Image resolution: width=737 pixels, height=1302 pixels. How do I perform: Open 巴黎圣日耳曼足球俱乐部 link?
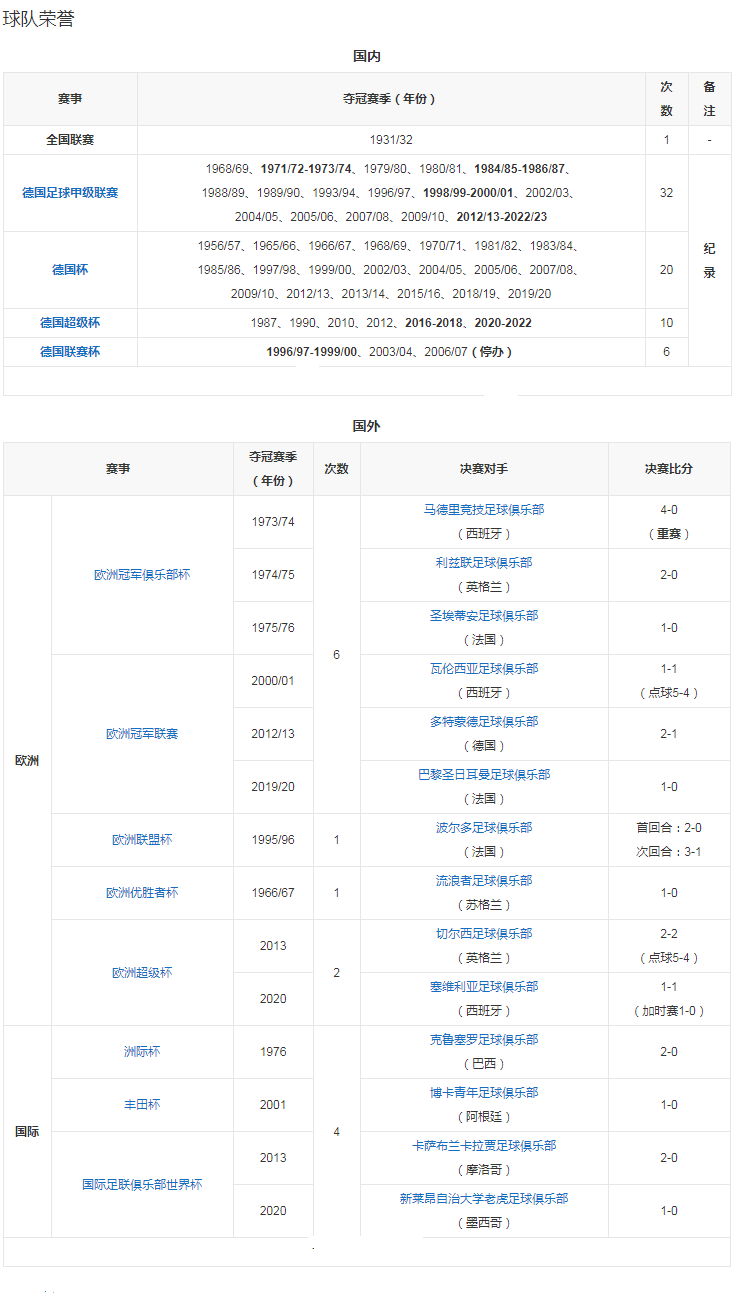click(x=484, y=775)
